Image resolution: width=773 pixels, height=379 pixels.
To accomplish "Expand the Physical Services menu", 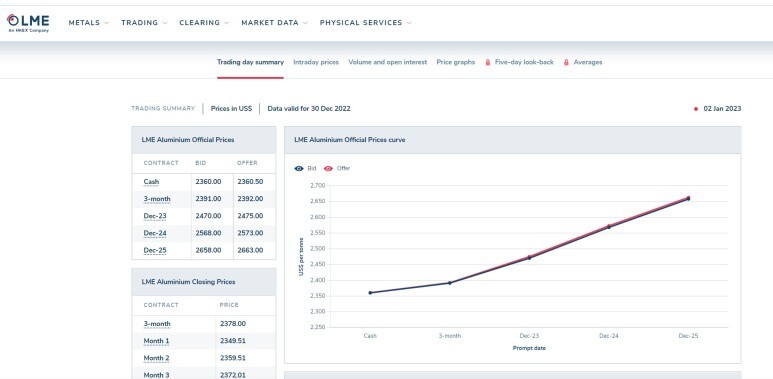I will click(x=366, y=23).
